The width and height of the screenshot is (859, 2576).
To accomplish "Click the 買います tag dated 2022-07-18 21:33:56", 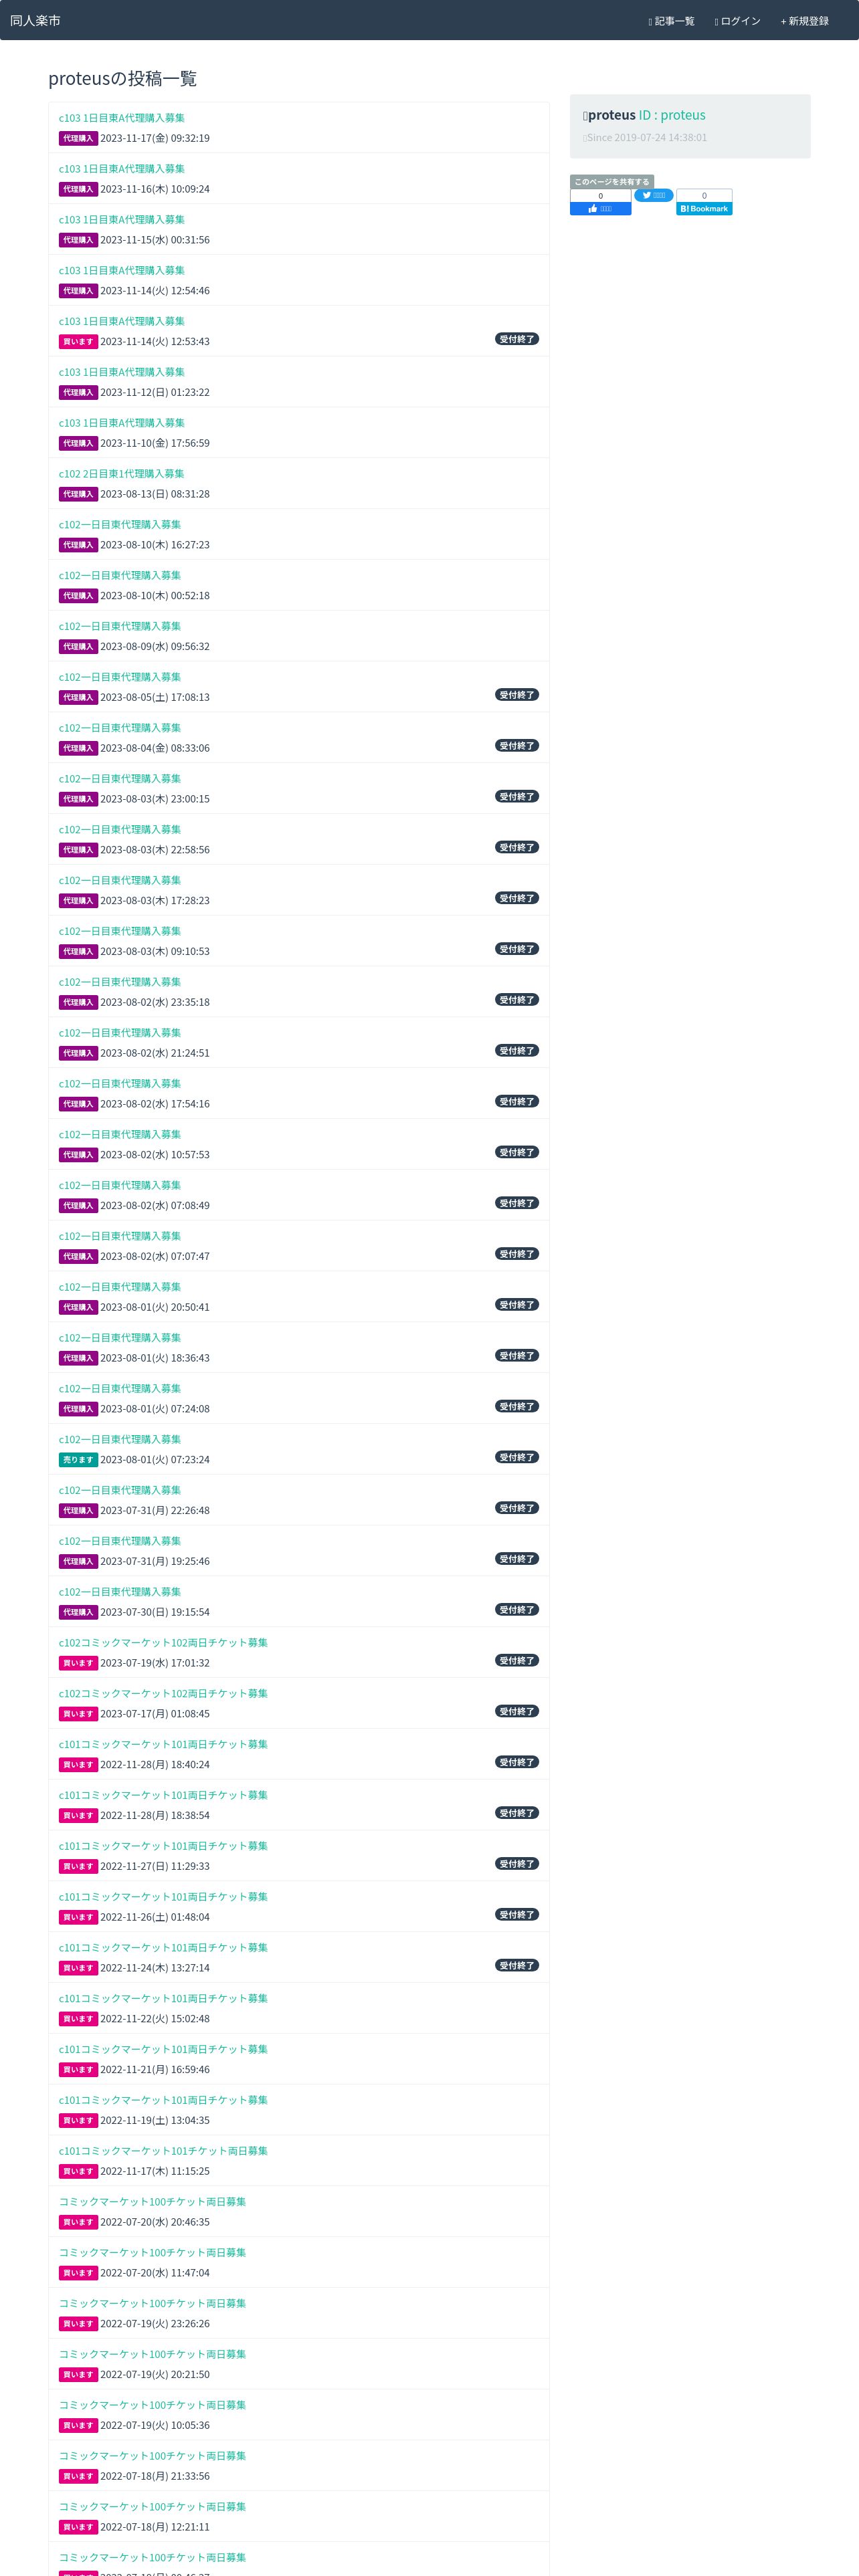I will tap(78, 2476).
